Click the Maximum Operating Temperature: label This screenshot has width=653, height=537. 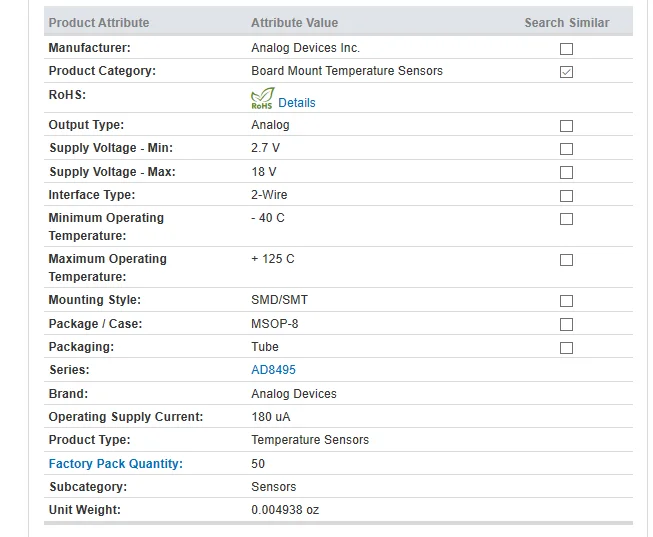tap(107, 267)
